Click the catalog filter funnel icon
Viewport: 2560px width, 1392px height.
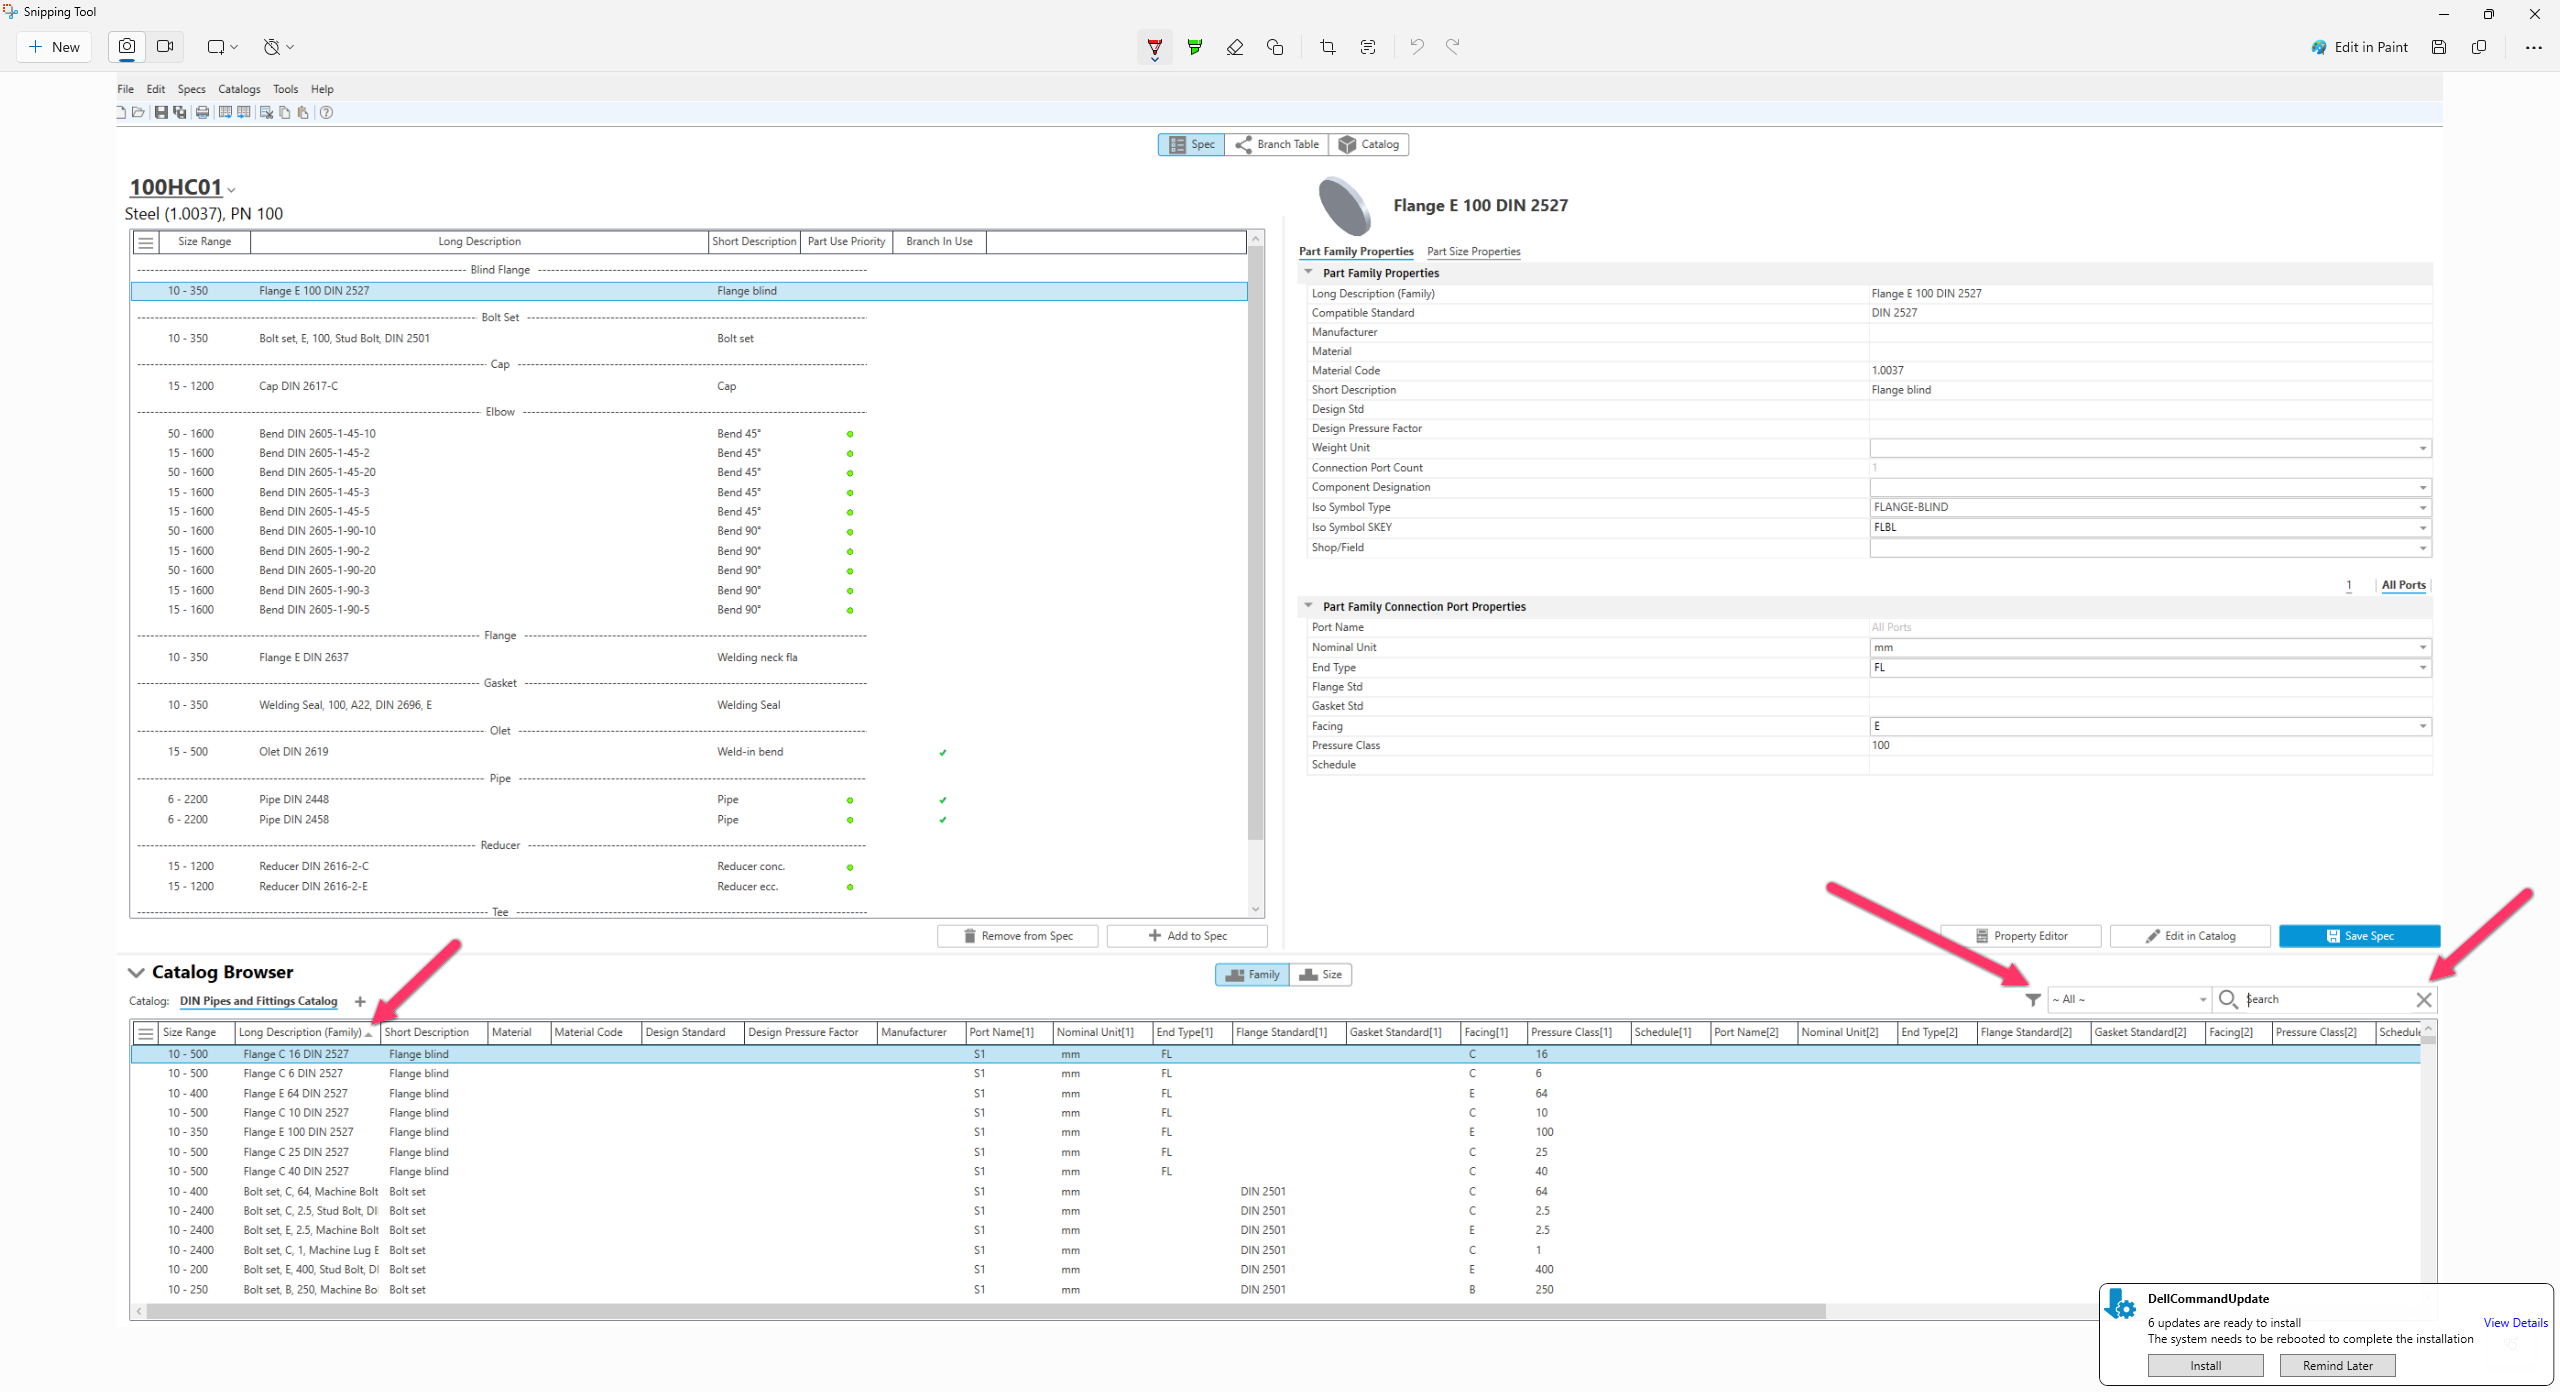click(2033, 999)
